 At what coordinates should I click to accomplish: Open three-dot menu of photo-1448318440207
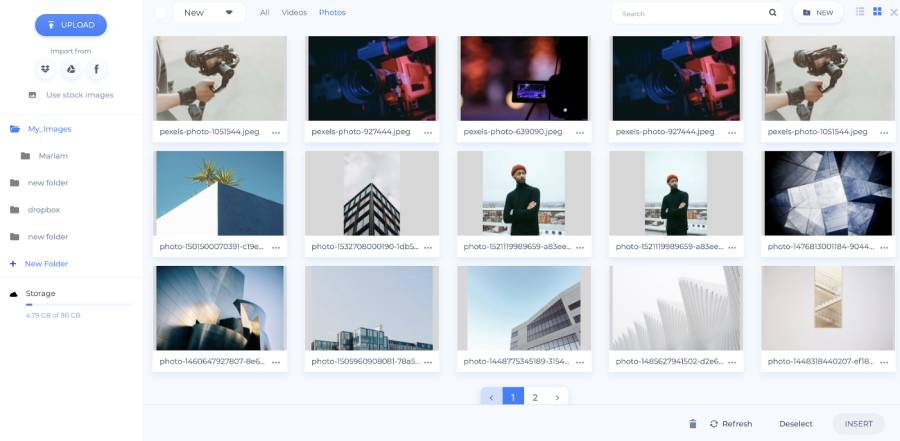[885, 362]
